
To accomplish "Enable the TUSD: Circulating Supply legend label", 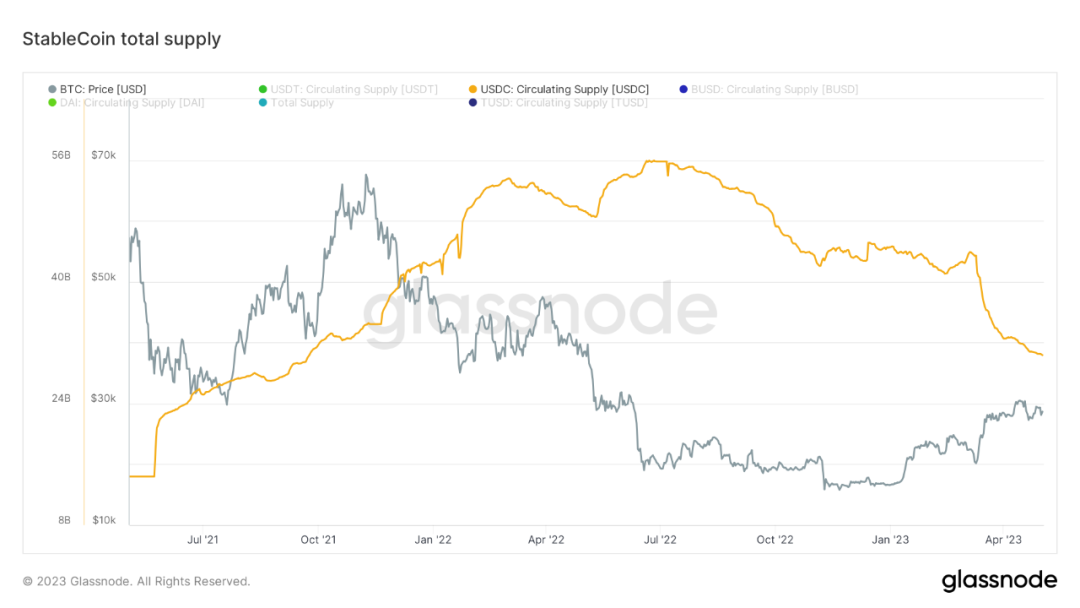I will point(564,103).
